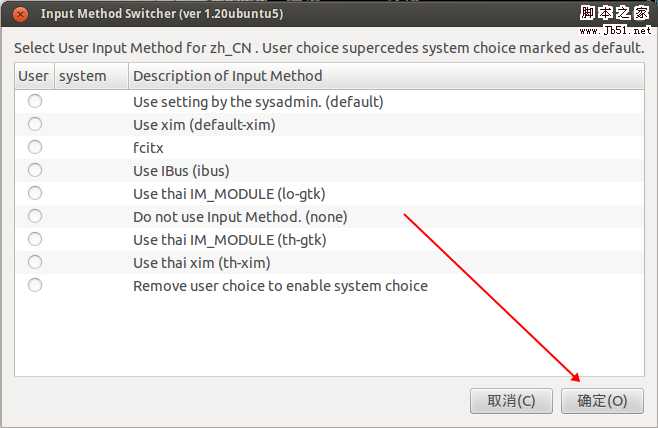Choose the thai IM_MODULE (th-gtk) radio button
Image resolution: width=658 pixels, height=428 pixels.
[35, 239]
